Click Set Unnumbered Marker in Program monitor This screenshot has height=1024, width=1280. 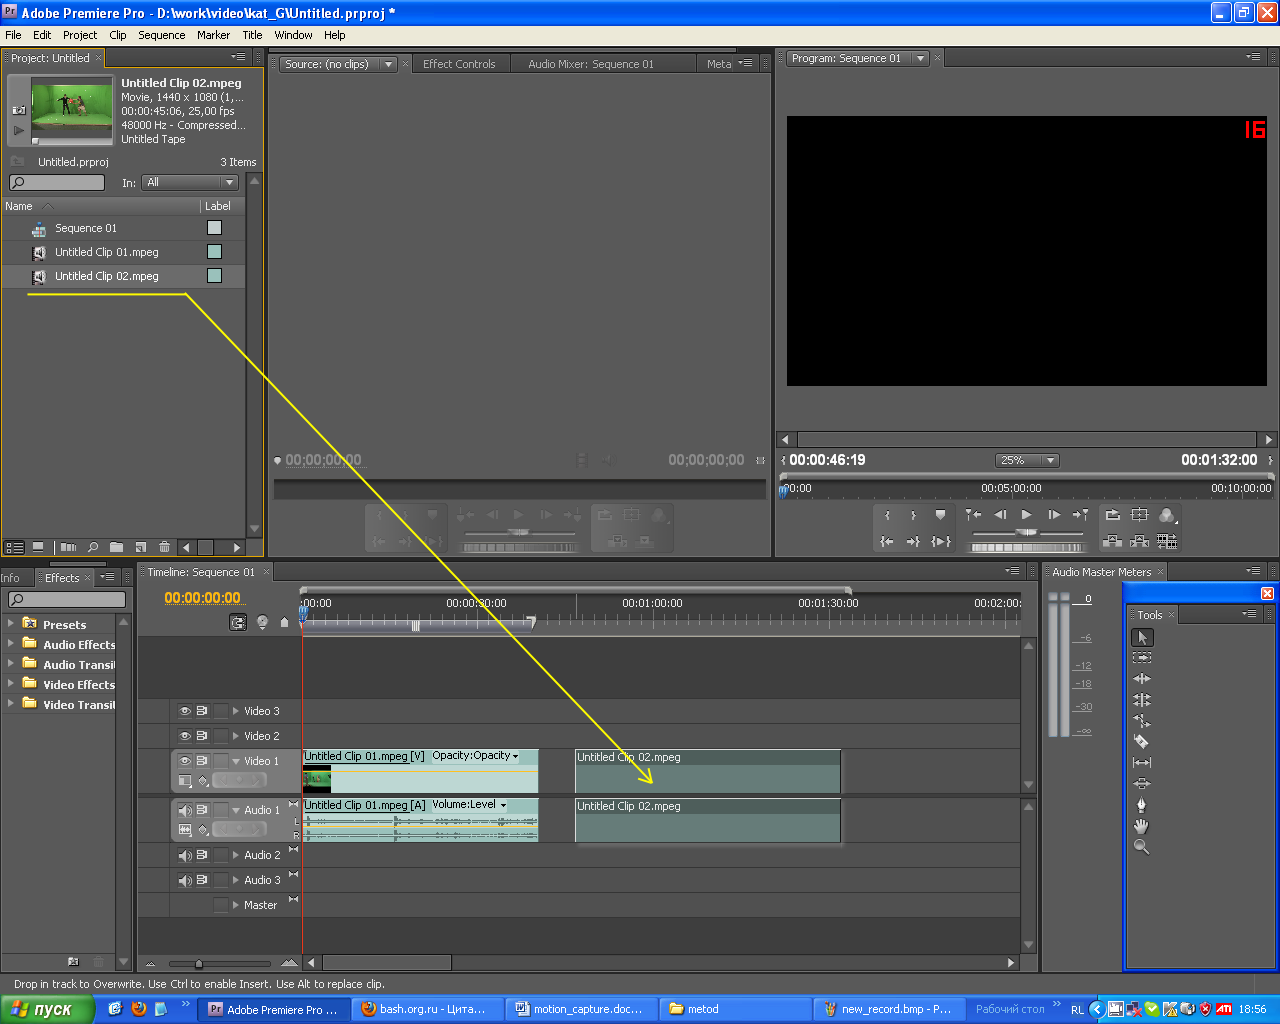click(x=940, y=515)
